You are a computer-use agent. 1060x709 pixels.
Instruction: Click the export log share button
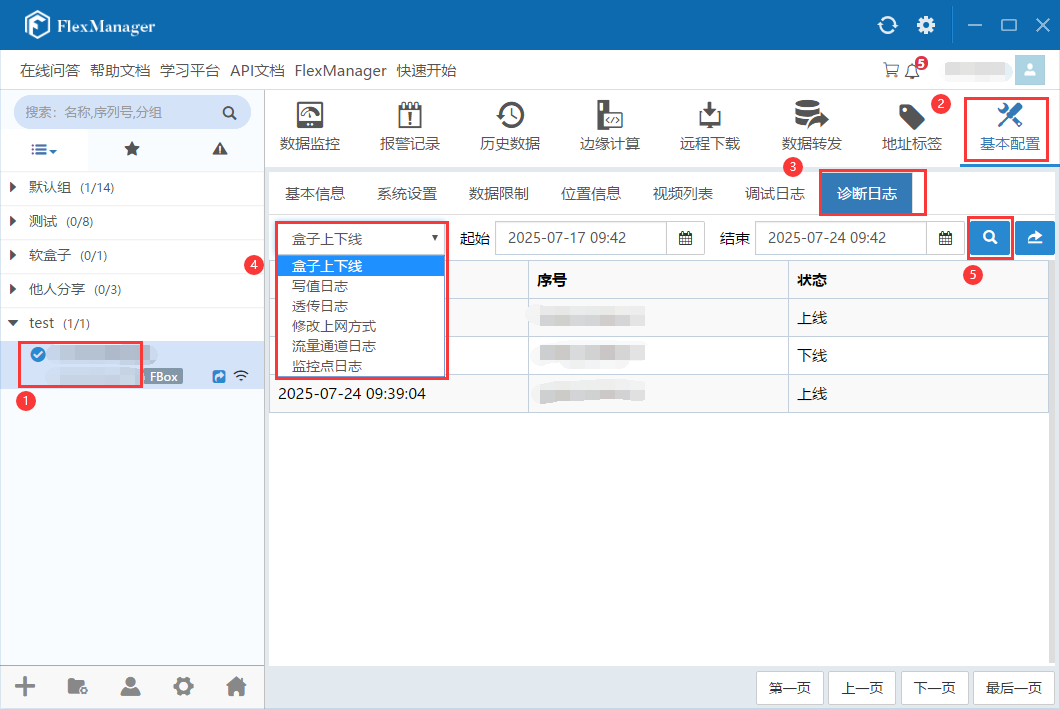pos(1035,238)
